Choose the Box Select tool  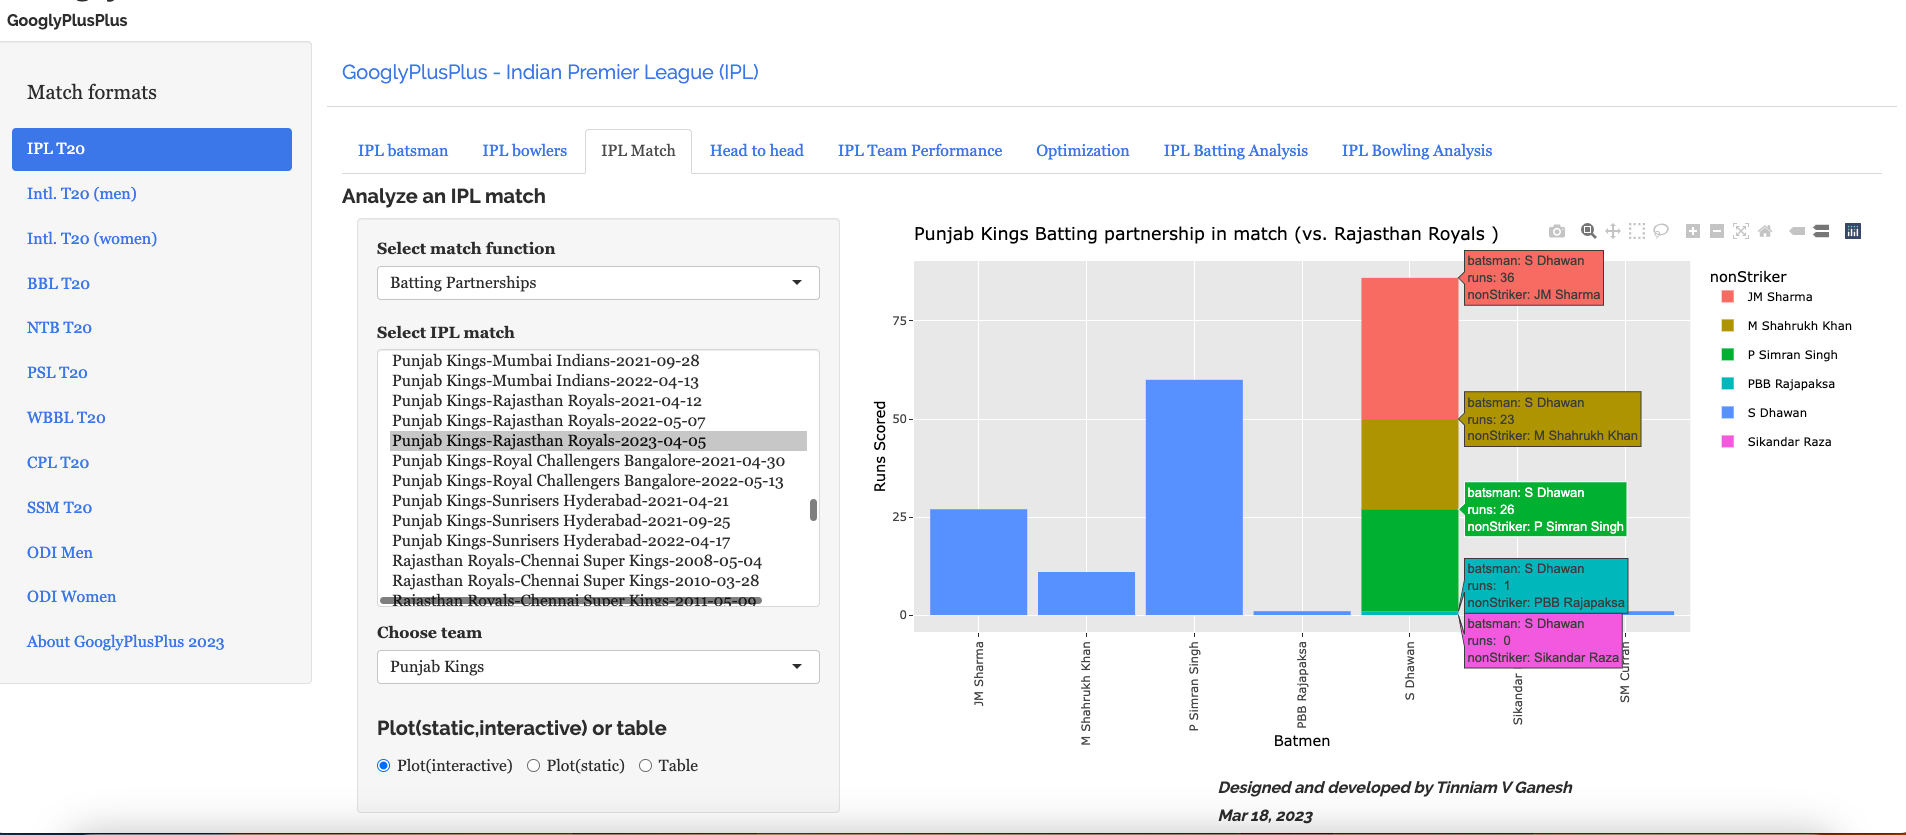(1636, 231)
